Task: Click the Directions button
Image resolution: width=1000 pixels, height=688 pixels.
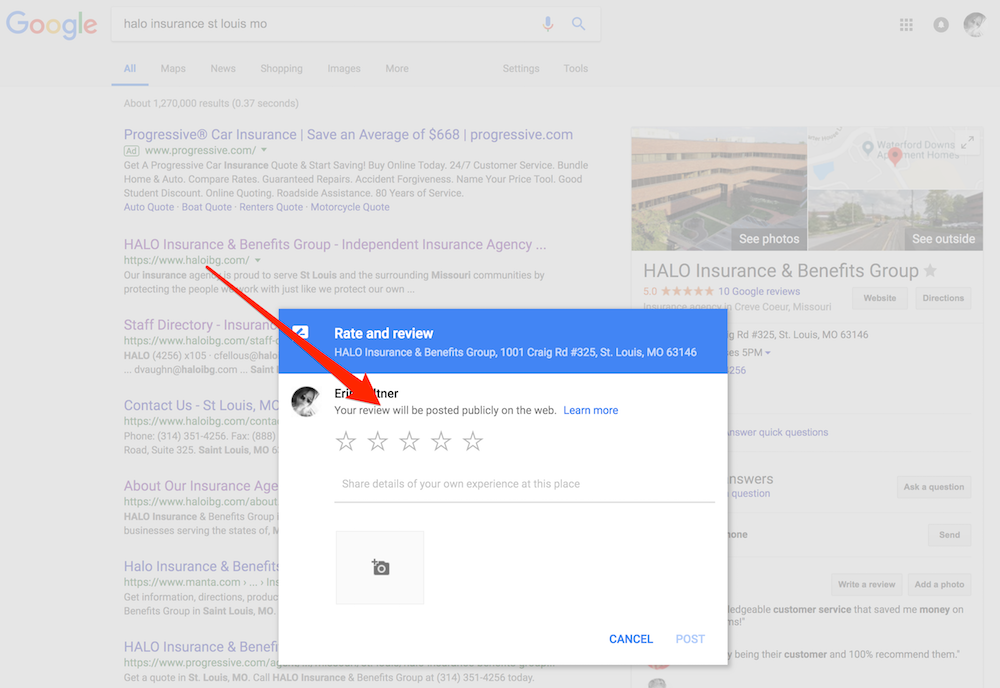Action: click(943, 298)
